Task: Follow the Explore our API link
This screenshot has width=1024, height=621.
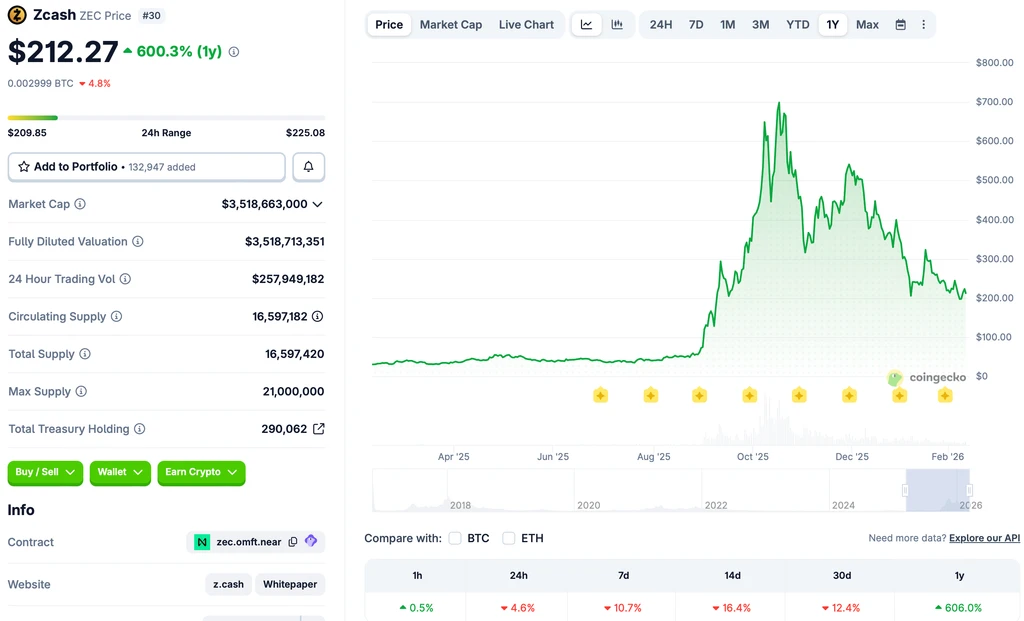Action: [984, 538]
